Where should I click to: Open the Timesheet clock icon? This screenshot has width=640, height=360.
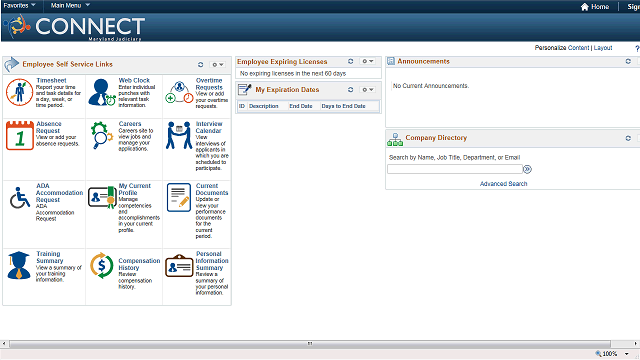pos(19,92)
